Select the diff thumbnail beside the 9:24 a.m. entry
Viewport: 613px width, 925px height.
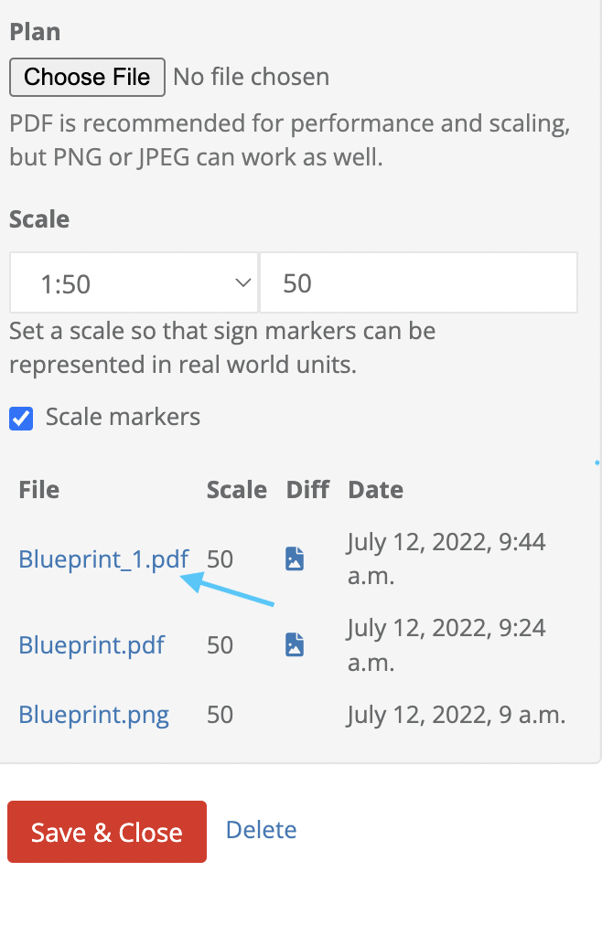(294, 645)
